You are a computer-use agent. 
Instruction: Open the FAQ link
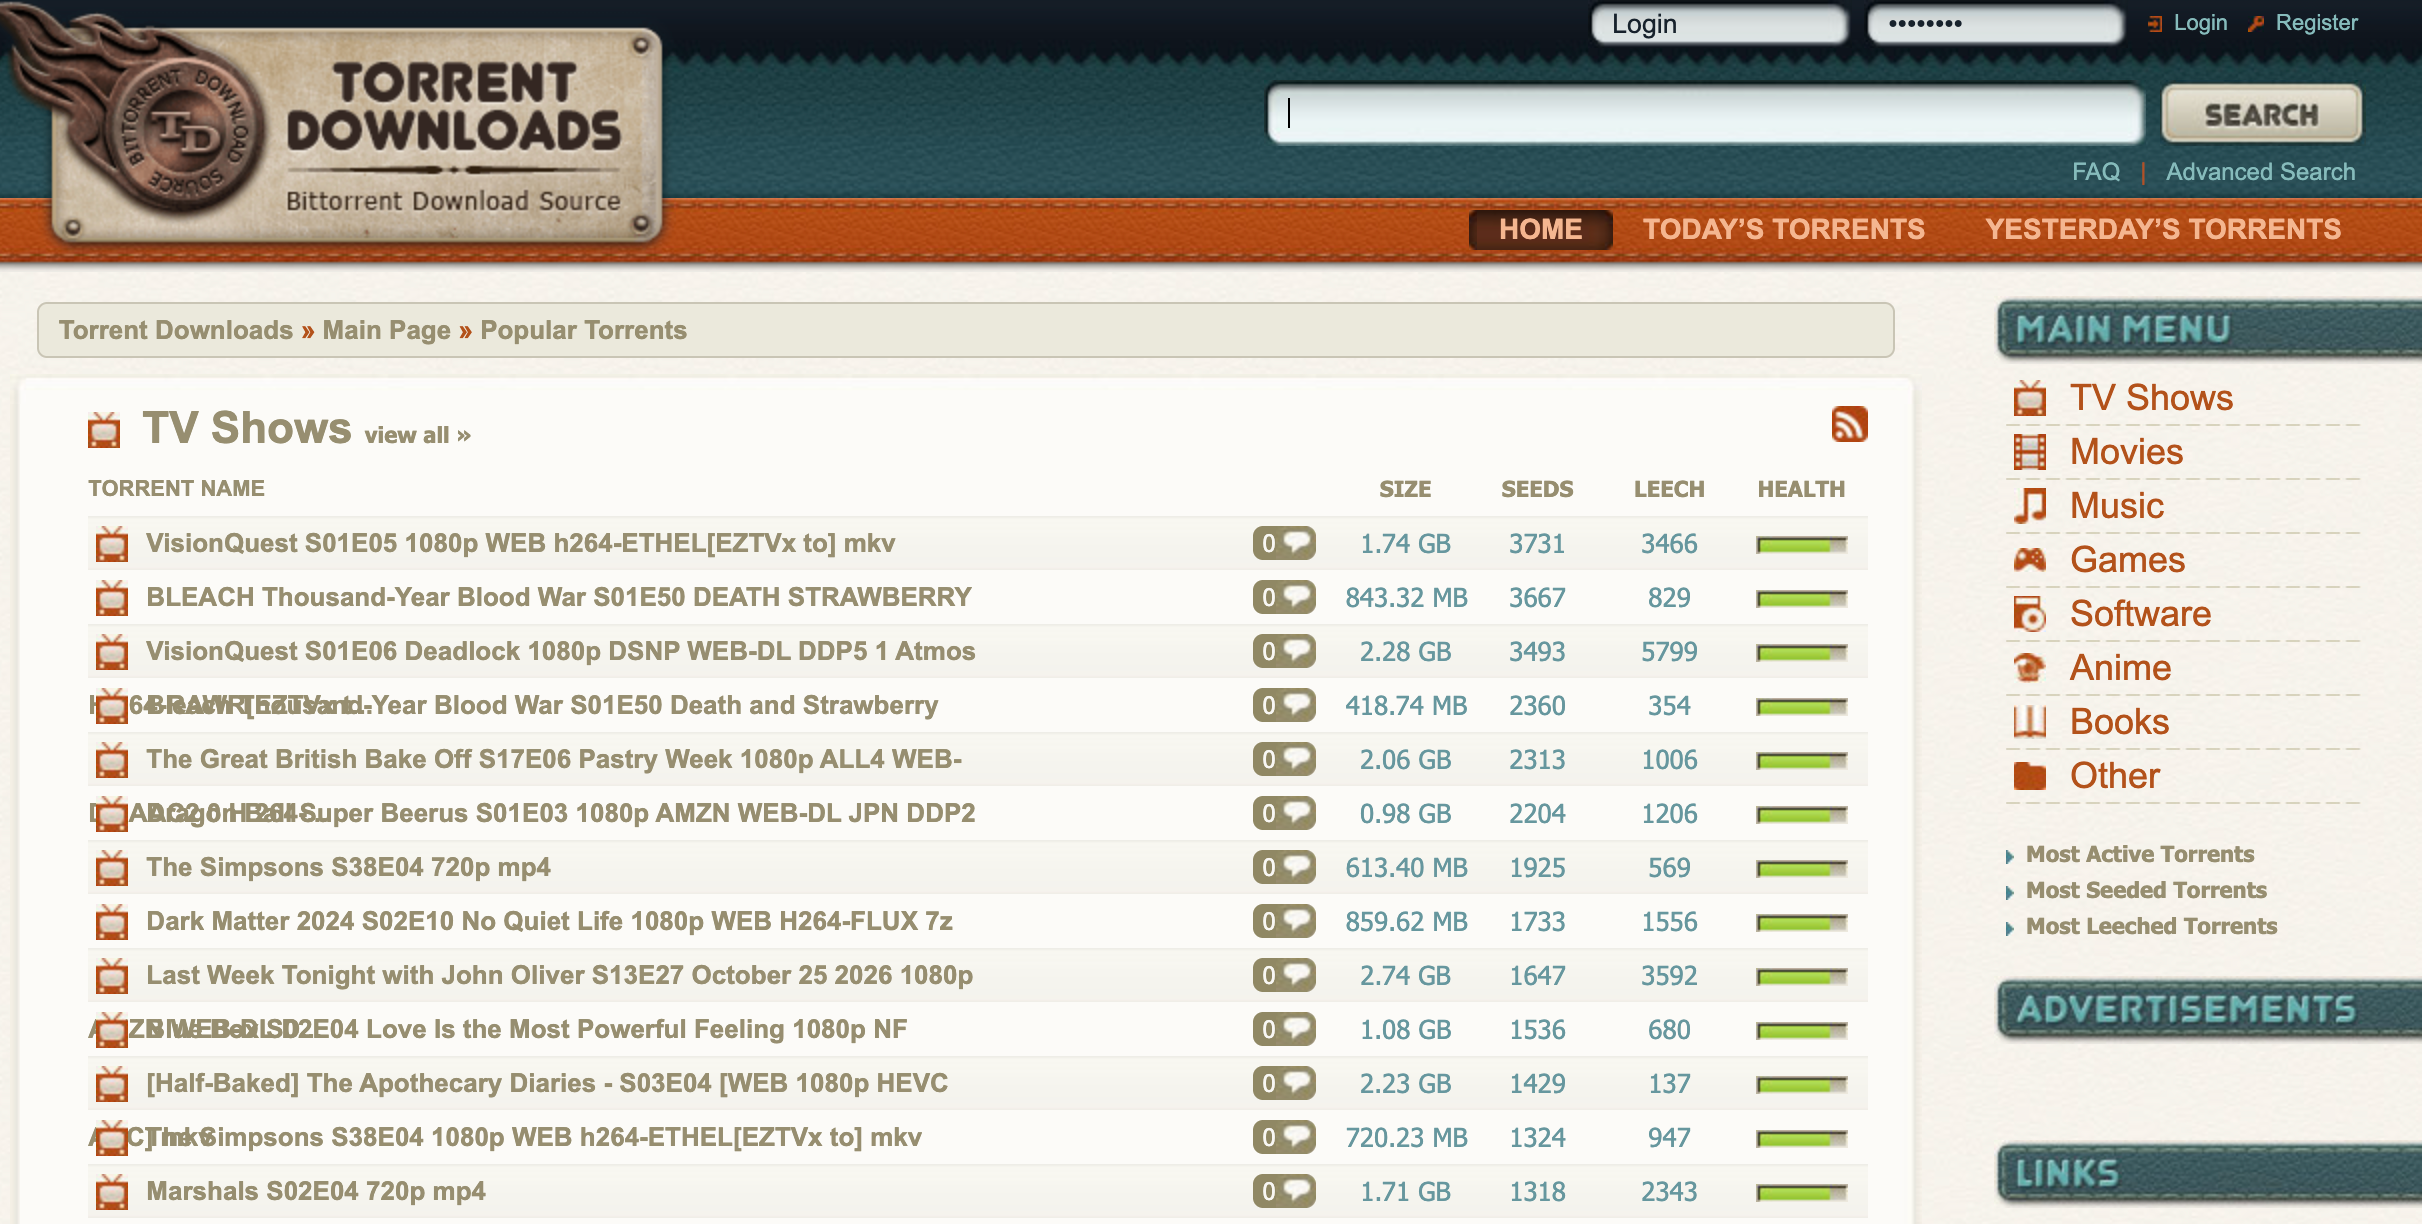point(2095,172)
